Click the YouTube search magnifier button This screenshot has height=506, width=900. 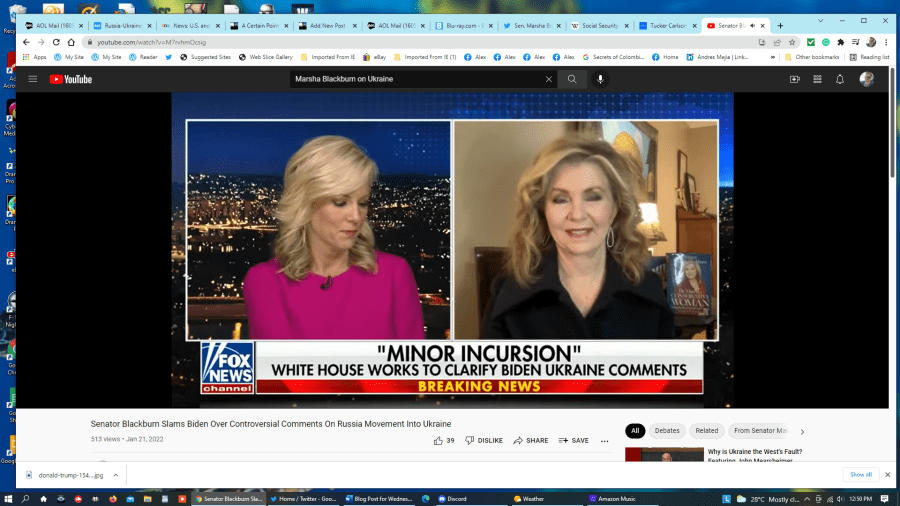[x=572, y=79]
